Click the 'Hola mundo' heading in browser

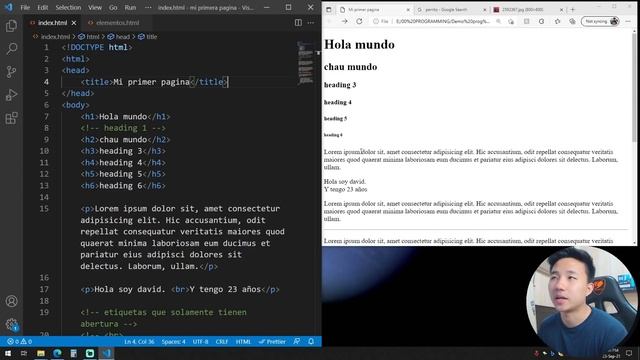[x=359, y=44]
